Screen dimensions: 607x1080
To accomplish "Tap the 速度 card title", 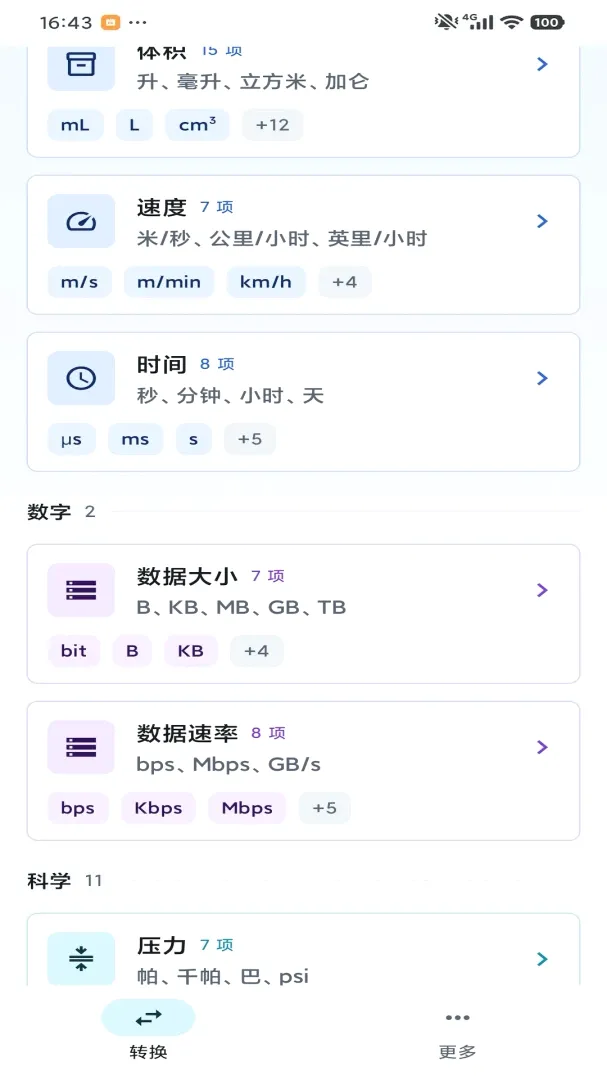I will click(162, 207).
